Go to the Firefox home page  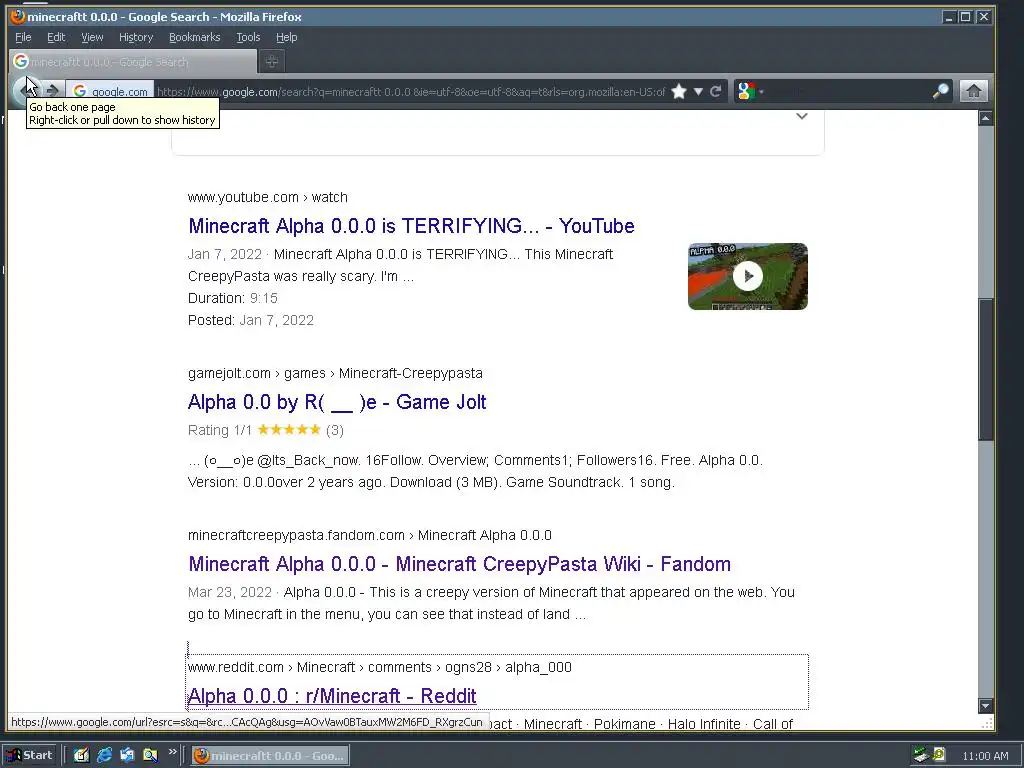point(973,91)
